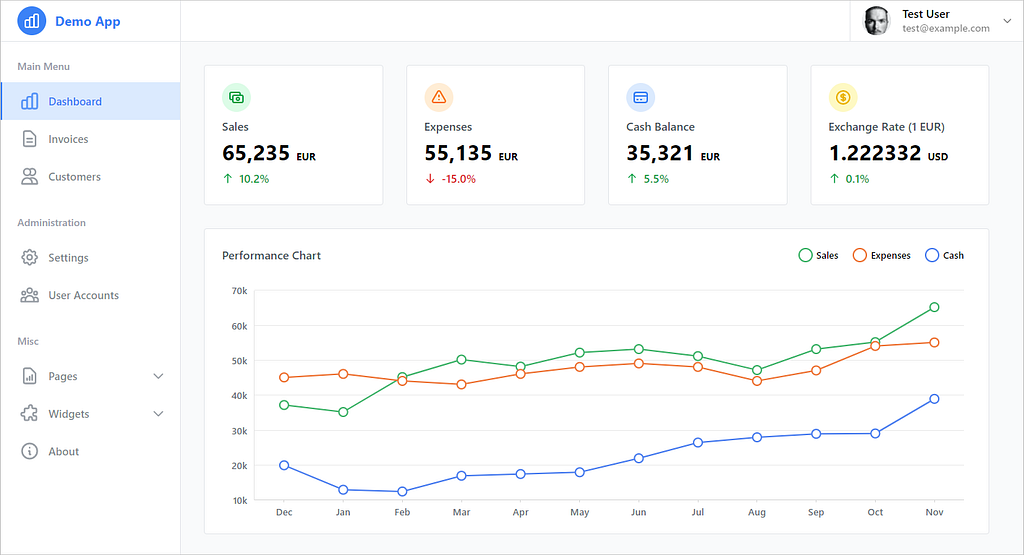The width and height of the screenshot is (1024, 555).
Task: Click the Settings gear icon in sidebar
Action: click(x=30, y=258)
